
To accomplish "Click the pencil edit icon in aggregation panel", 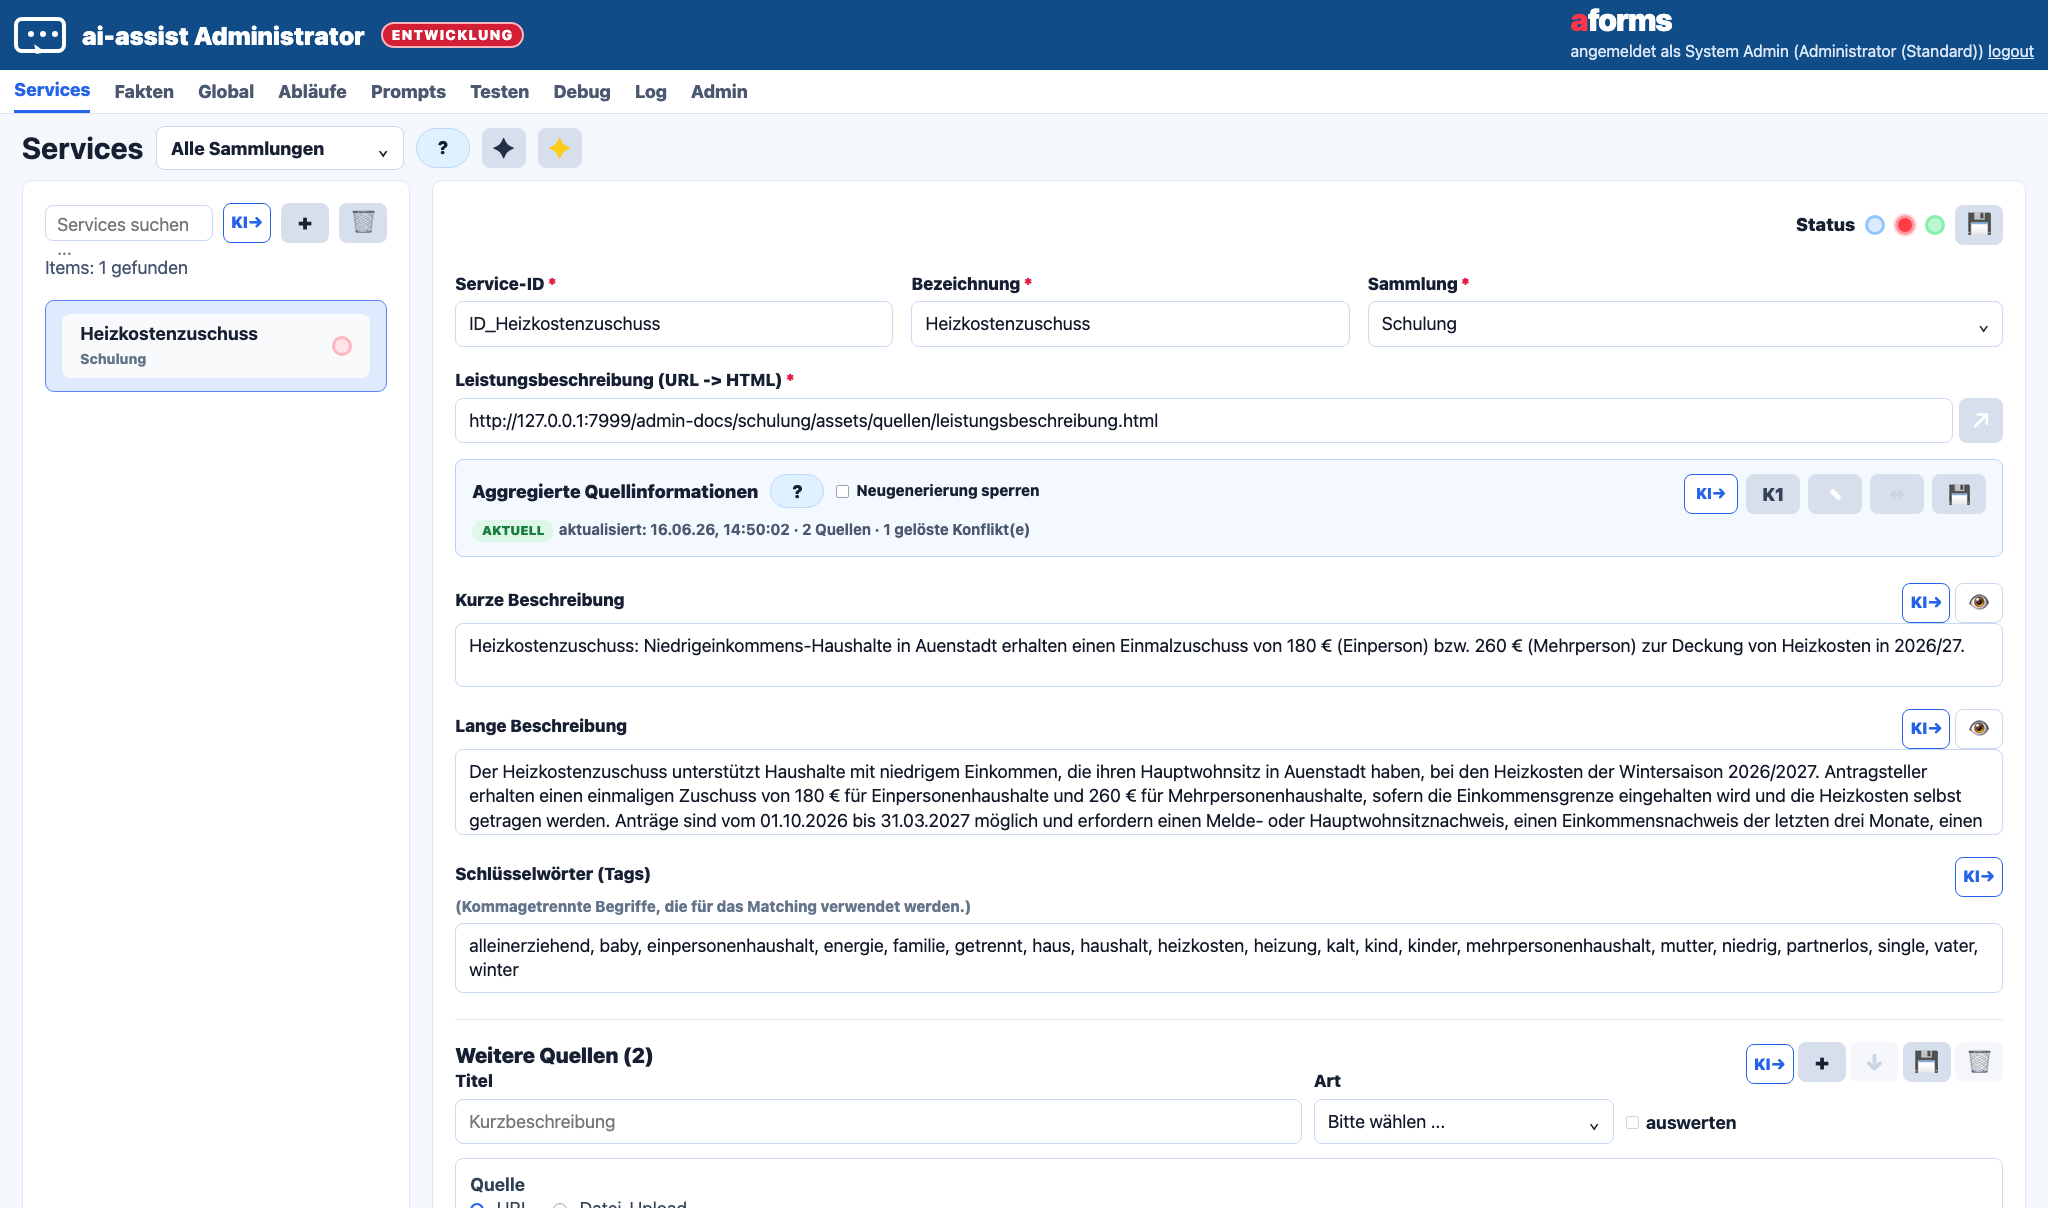I will click(x=1835, y=494).
